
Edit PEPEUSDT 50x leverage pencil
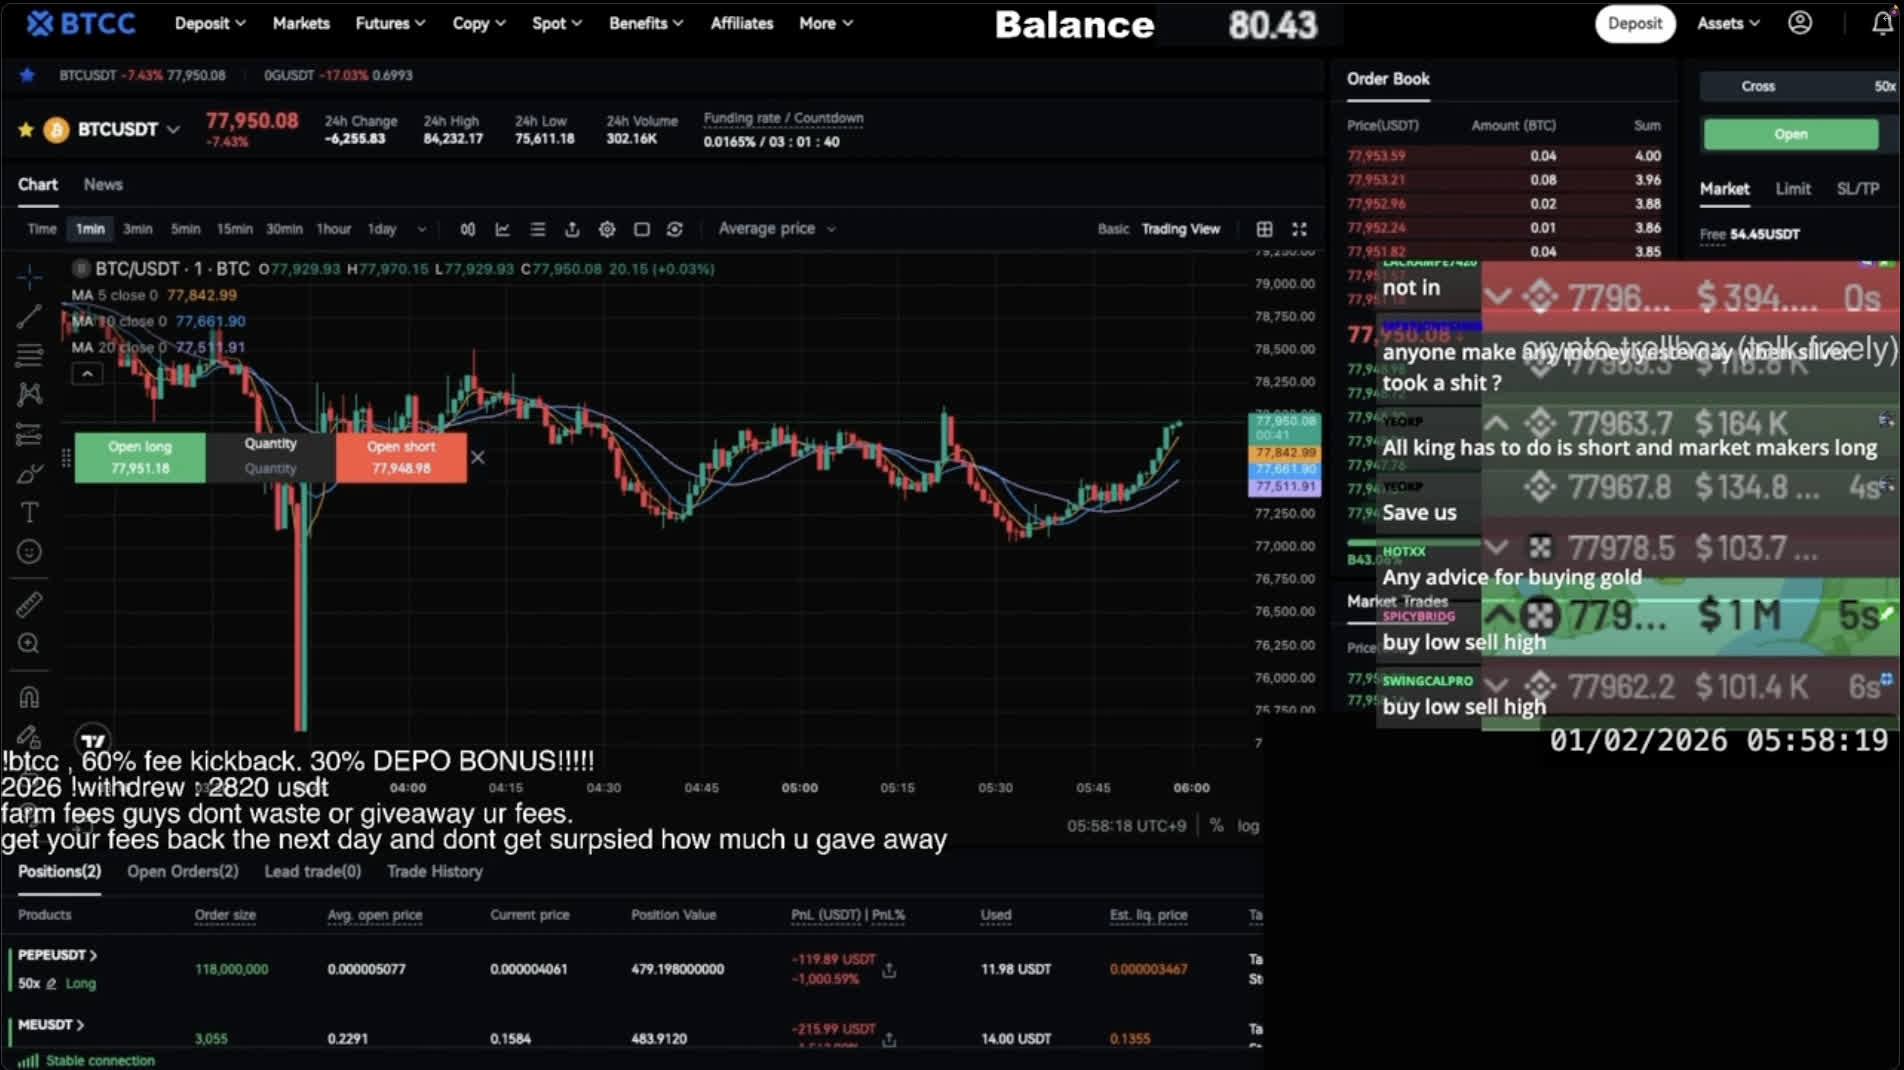51,984
